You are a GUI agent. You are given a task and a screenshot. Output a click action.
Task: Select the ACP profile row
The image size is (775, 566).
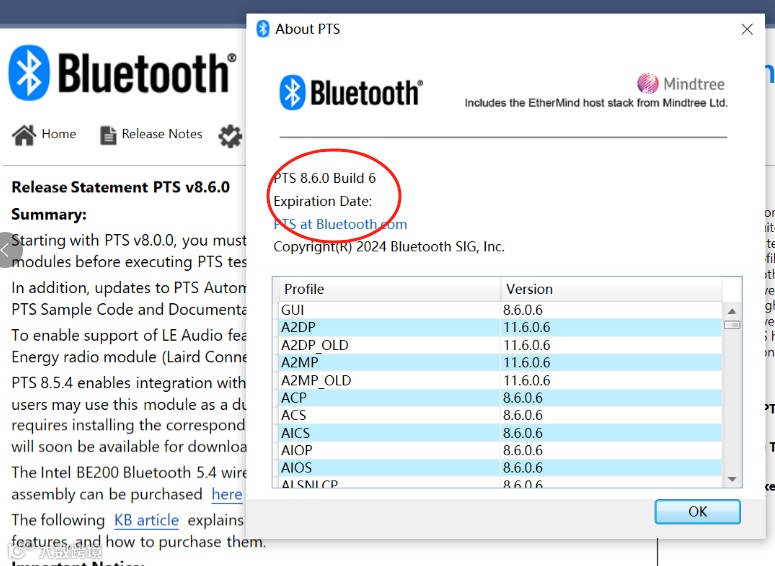coord(500,397)
